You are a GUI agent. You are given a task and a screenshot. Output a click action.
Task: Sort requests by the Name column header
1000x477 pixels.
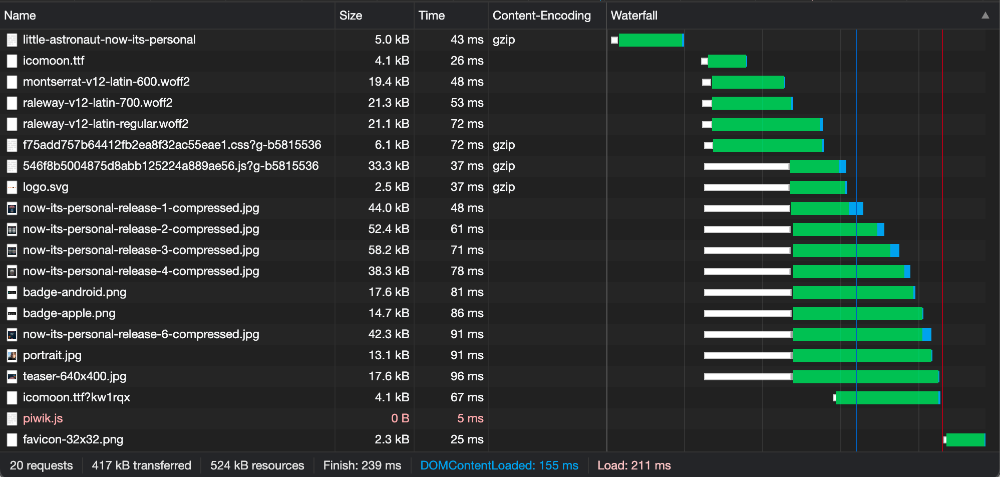click(x=20, y=16)
